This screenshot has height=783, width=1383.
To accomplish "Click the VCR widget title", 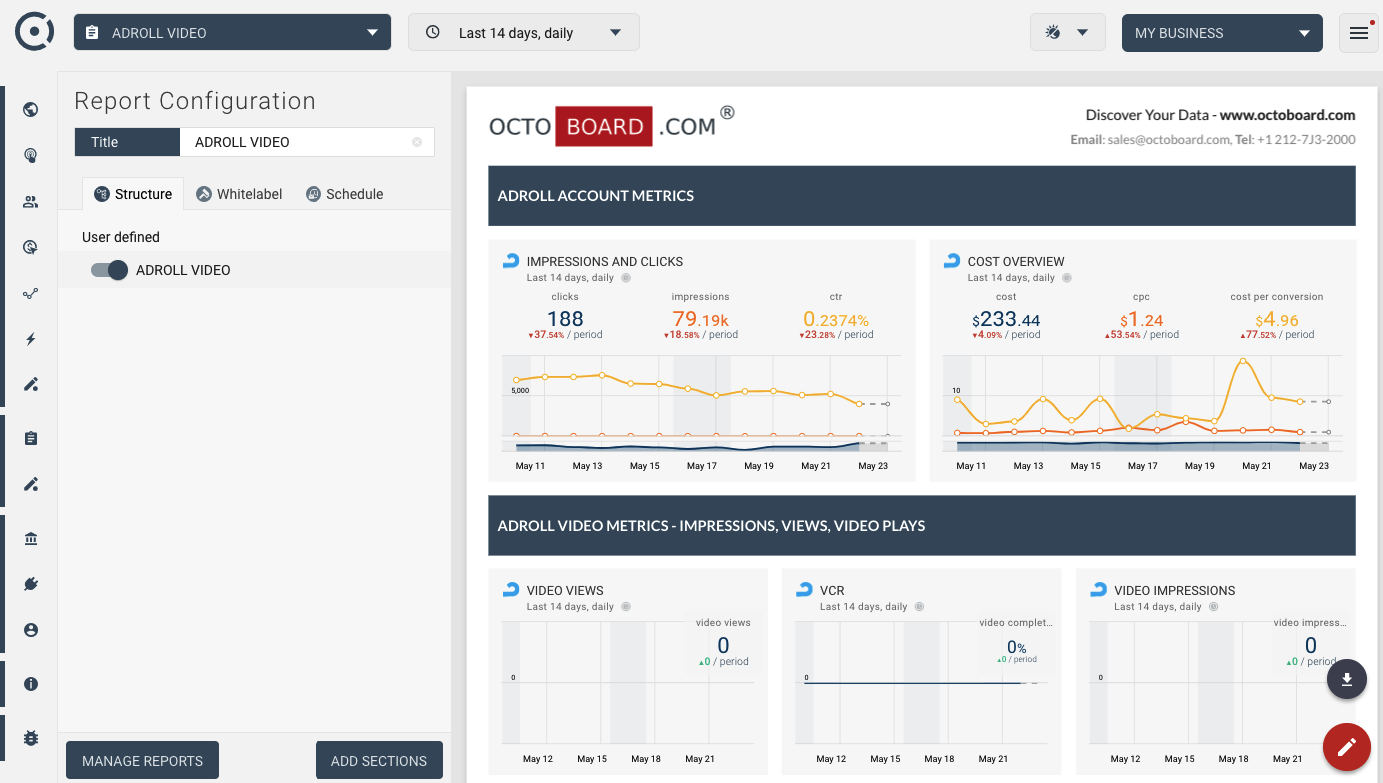I will [x=832, y=591].
